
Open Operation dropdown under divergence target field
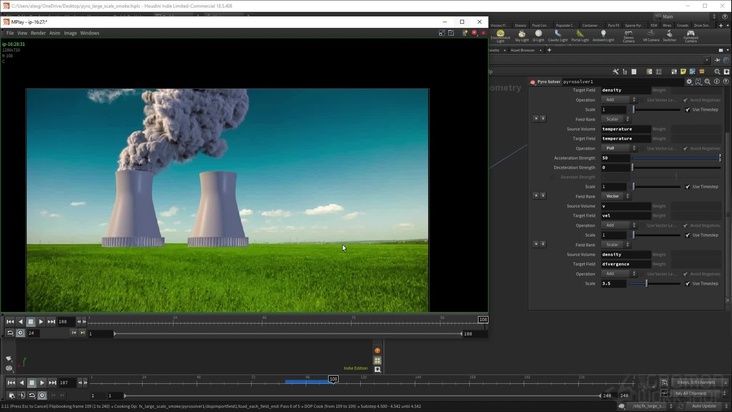(x=619, y=274)
